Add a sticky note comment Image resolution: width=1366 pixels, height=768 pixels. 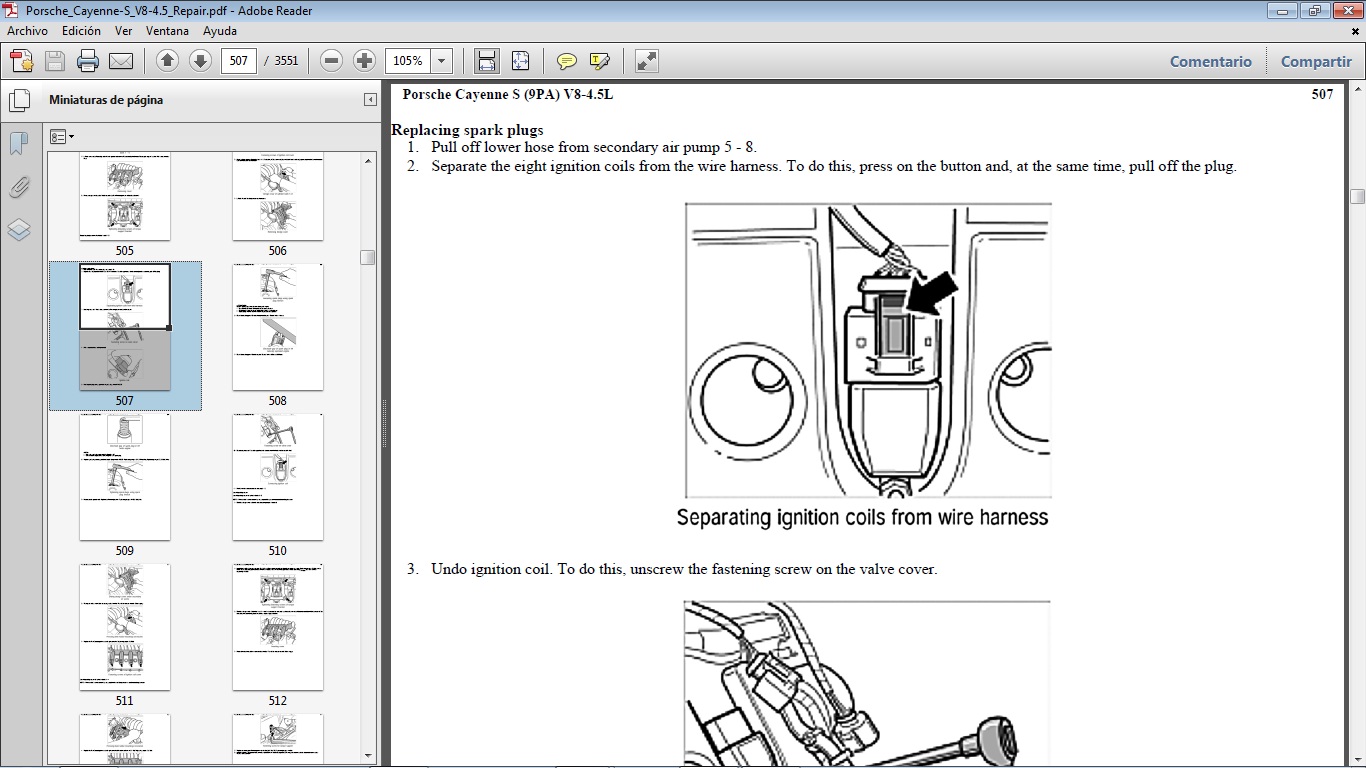click(566, 61)
